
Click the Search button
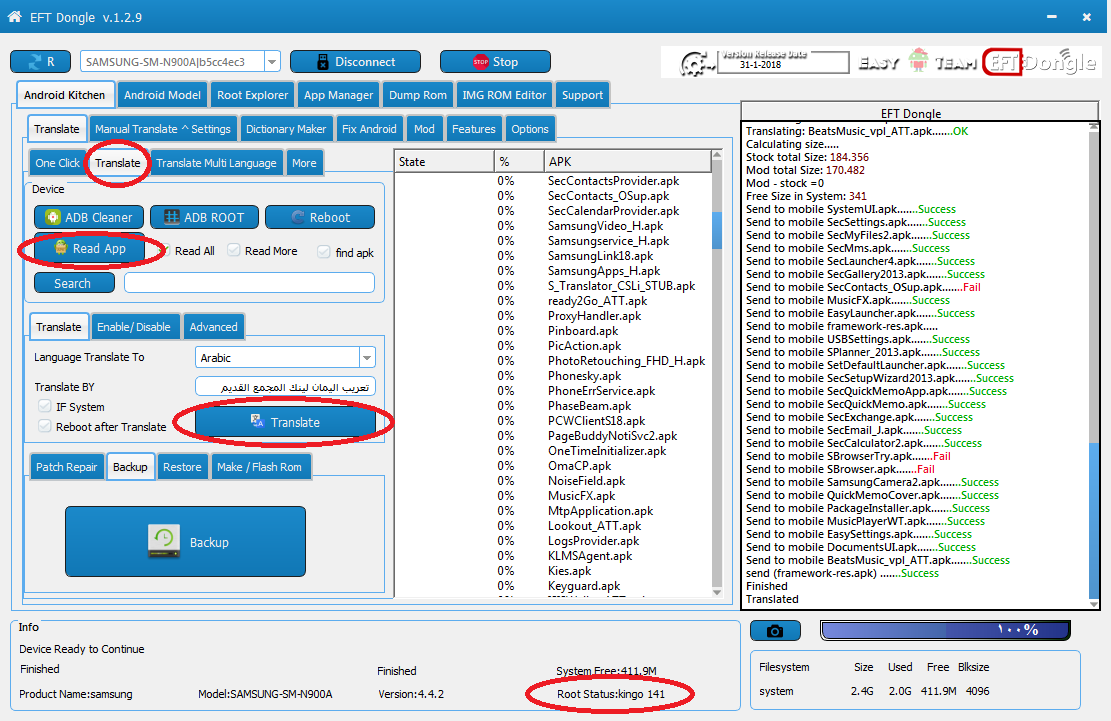[74, 283]
